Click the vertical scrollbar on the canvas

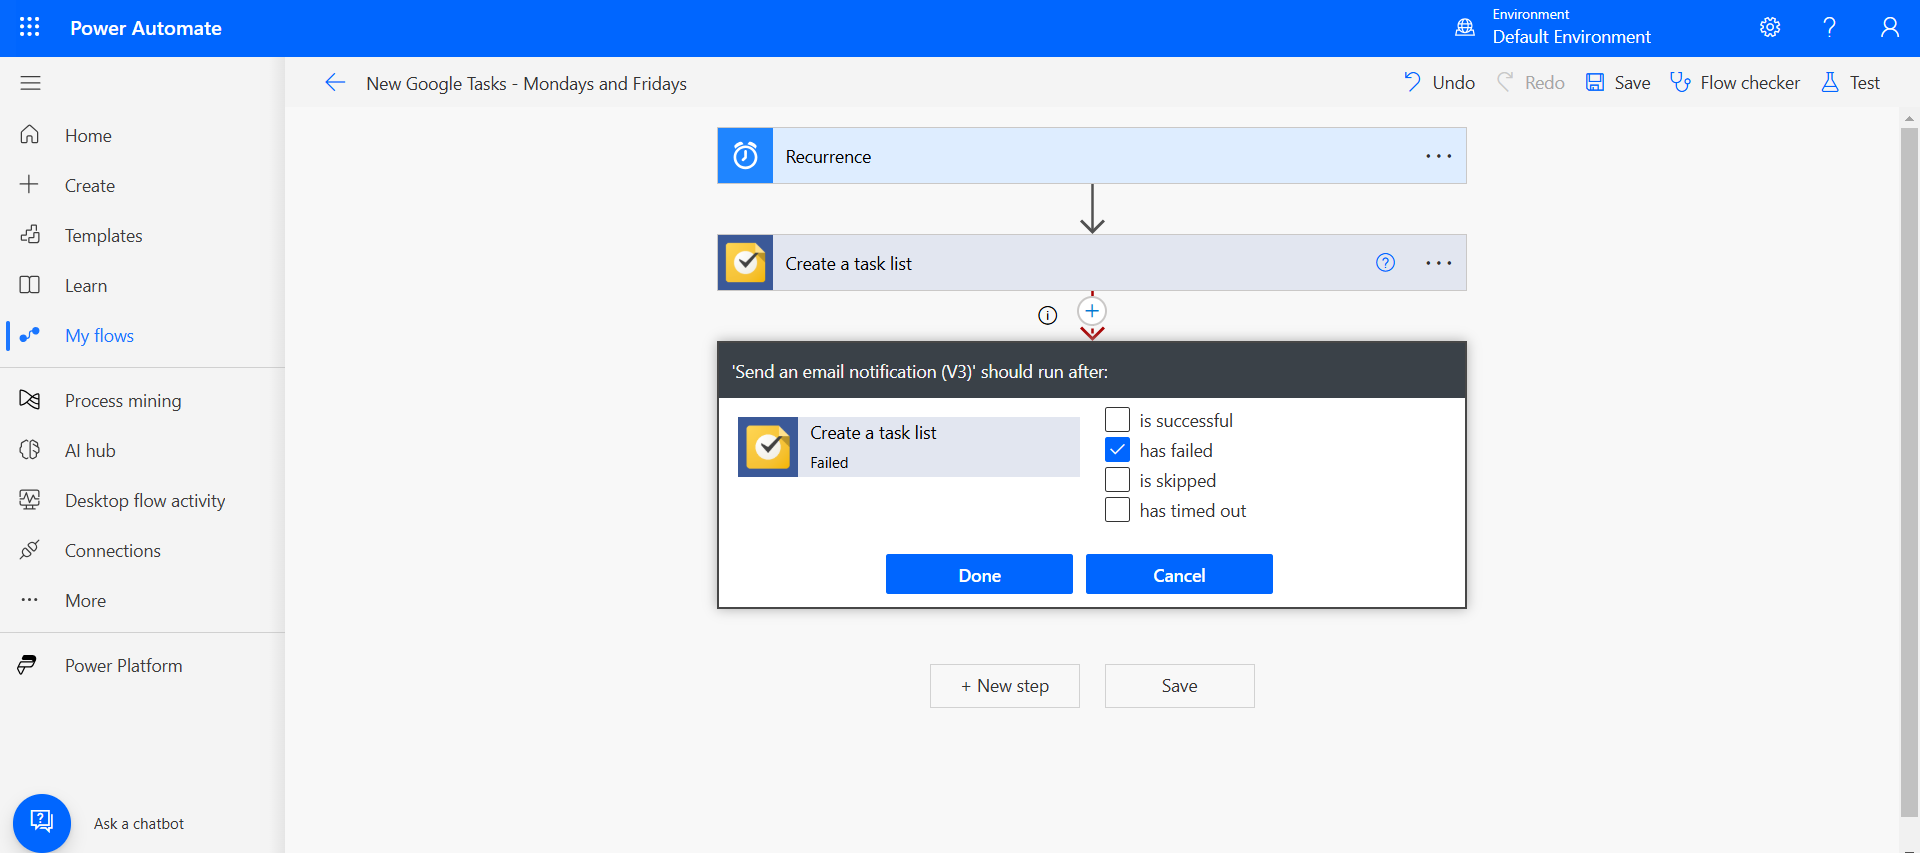pyautogui.click(x=1908, y=470)
